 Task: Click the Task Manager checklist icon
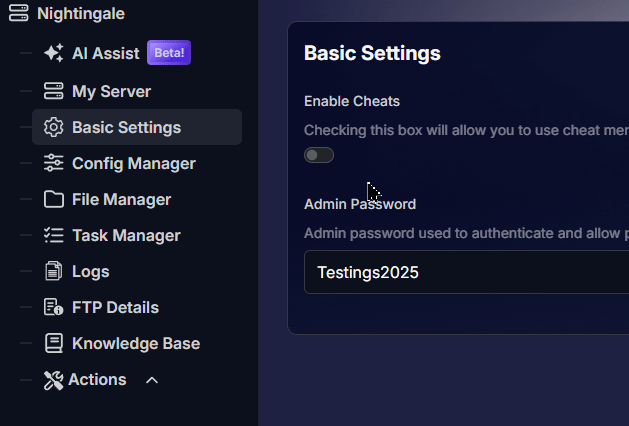click(x=54, y=236)
